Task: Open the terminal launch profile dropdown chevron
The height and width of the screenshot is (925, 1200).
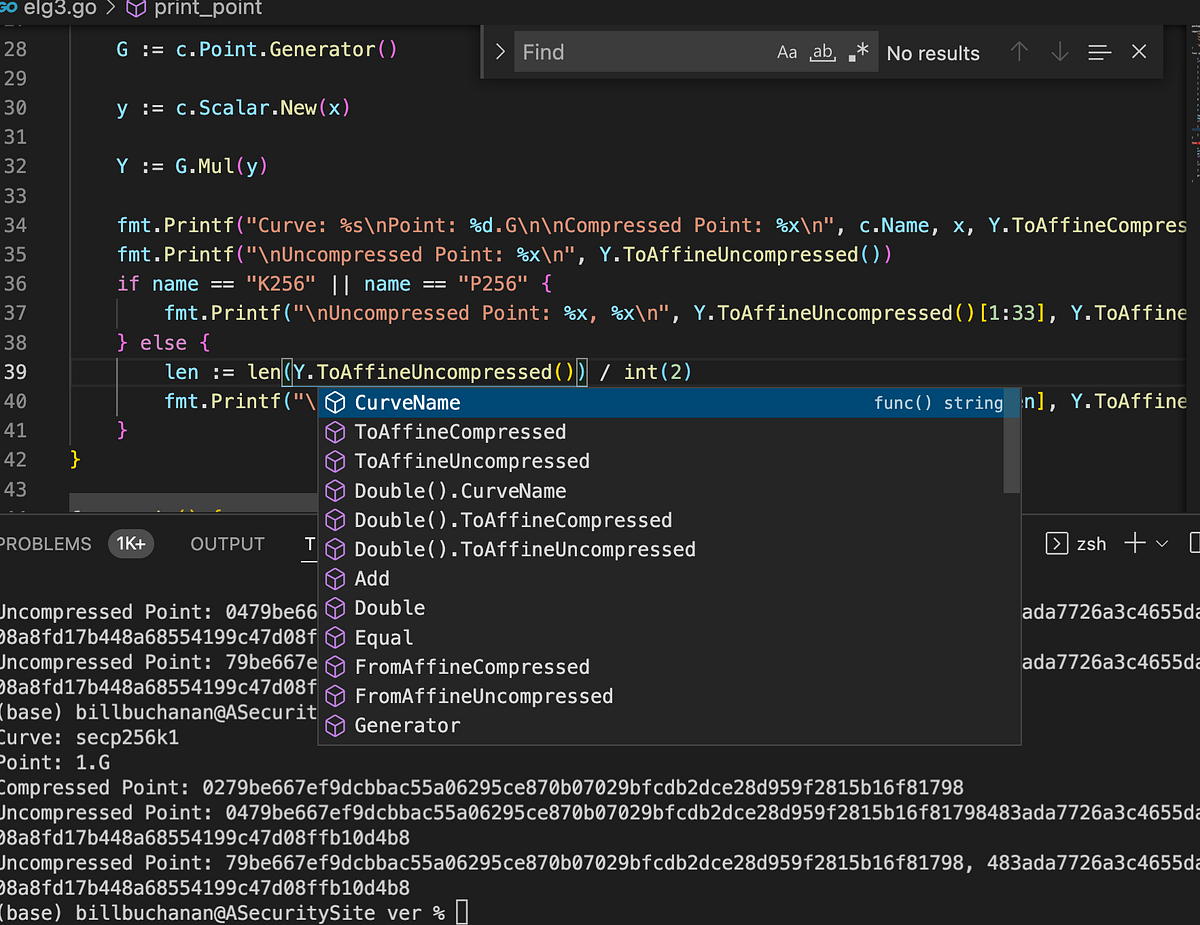Action: click(x=1162, y=544)
